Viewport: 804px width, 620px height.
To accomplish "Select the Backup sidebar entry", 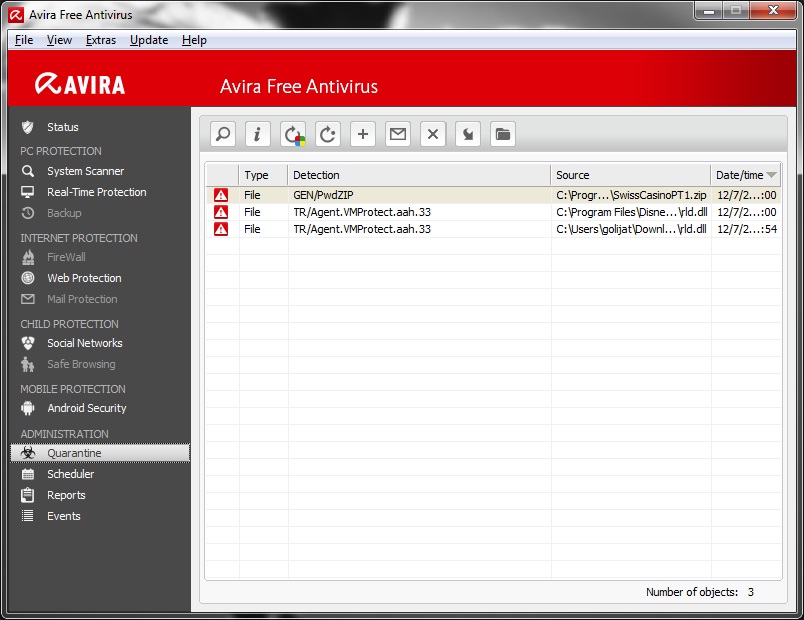I will (64, 213).
